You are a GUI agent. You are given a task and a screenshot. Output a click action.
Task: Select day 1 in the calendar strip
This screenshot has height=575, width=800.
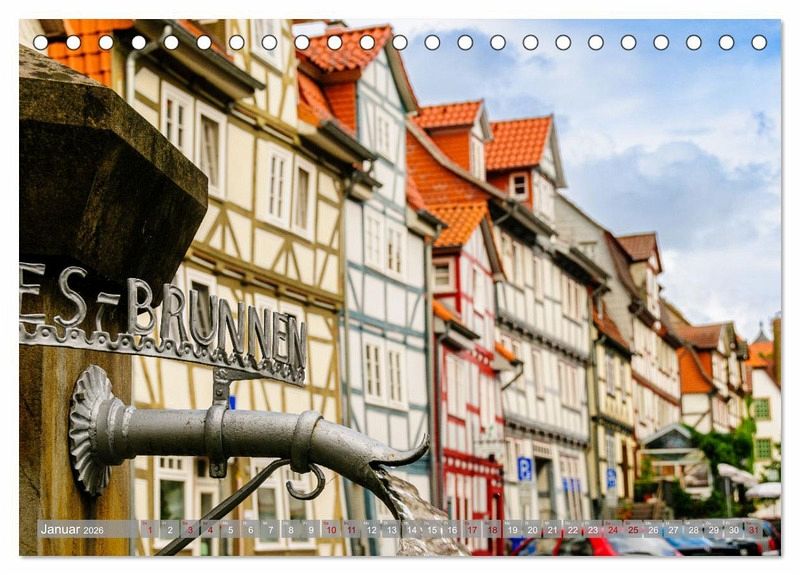149,530
